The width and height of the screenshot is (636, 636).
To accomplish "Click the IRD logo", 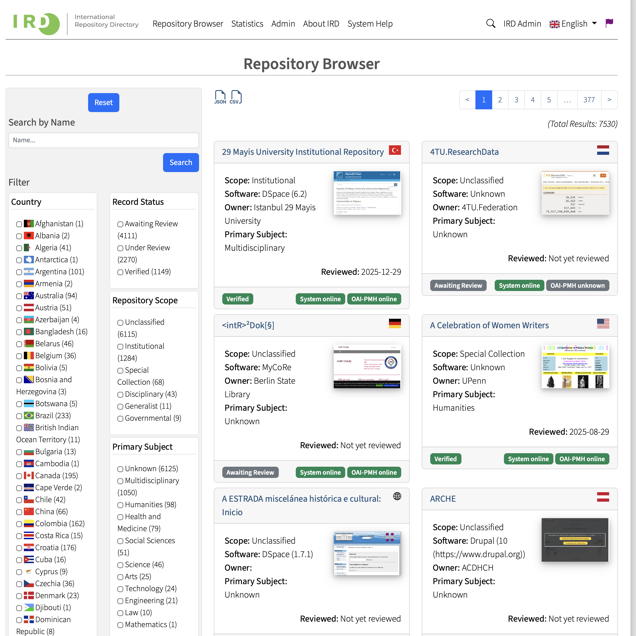I will (x=36, y=24).
